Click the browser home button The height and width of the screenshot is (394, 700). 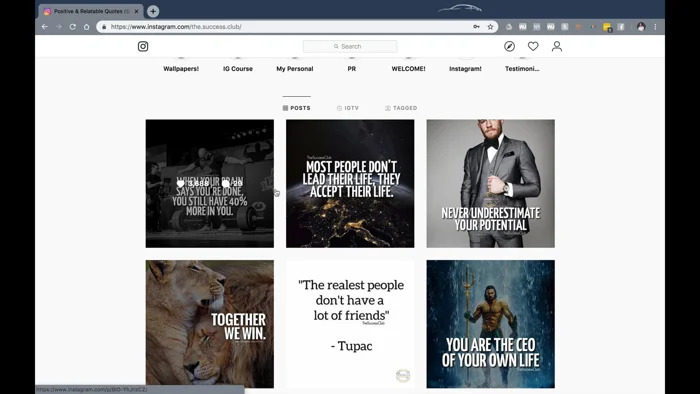pyautogui.click(x=87, y=27)
